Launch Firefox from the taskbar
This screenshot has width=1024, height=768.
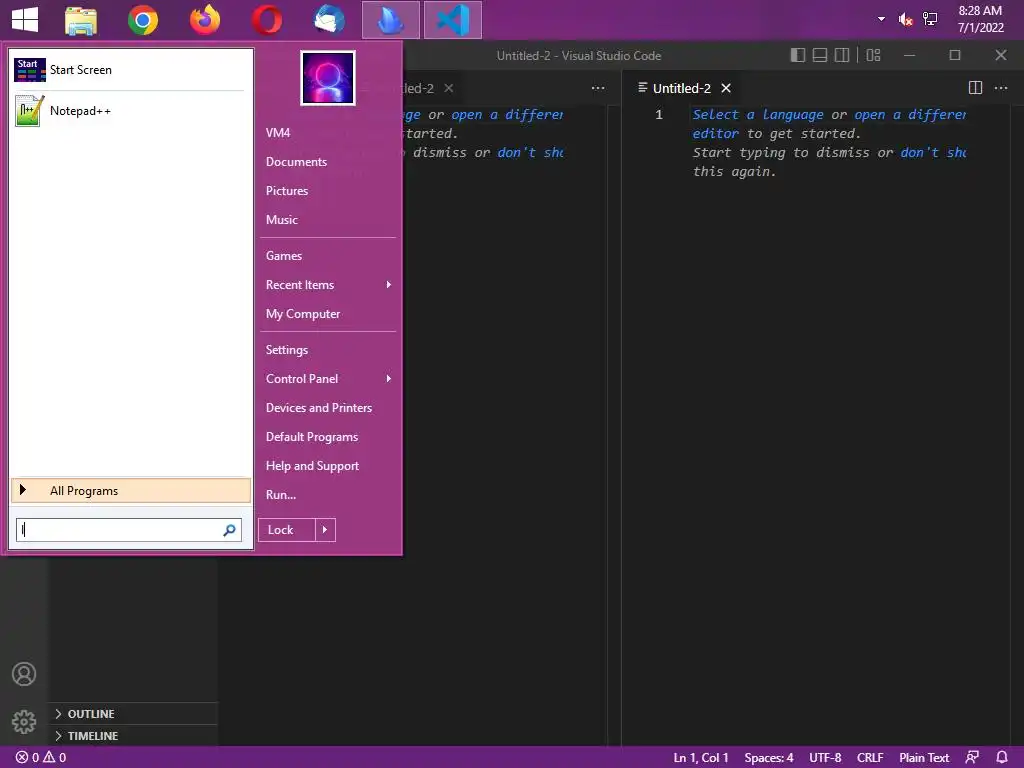(x=204, y=20)
